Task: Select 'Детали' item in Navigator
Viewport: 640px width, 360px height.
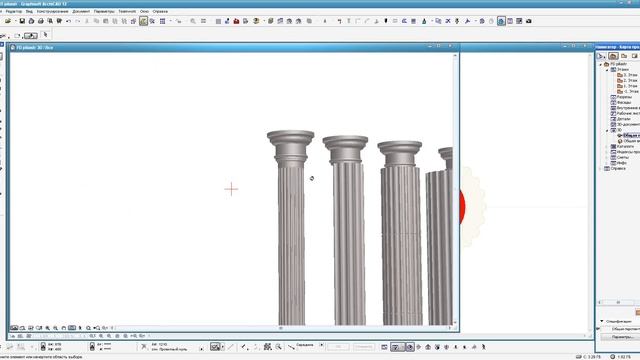Action: (x=620, y=119)
